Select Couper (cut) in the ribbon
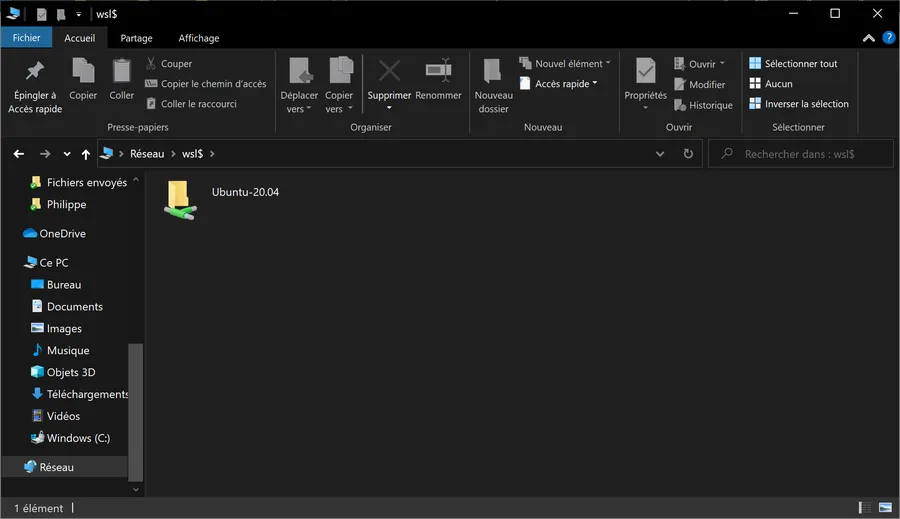Image resolution: width=900 pixels, height=519 pixels. pyautogui.click(x=169, y=64)
